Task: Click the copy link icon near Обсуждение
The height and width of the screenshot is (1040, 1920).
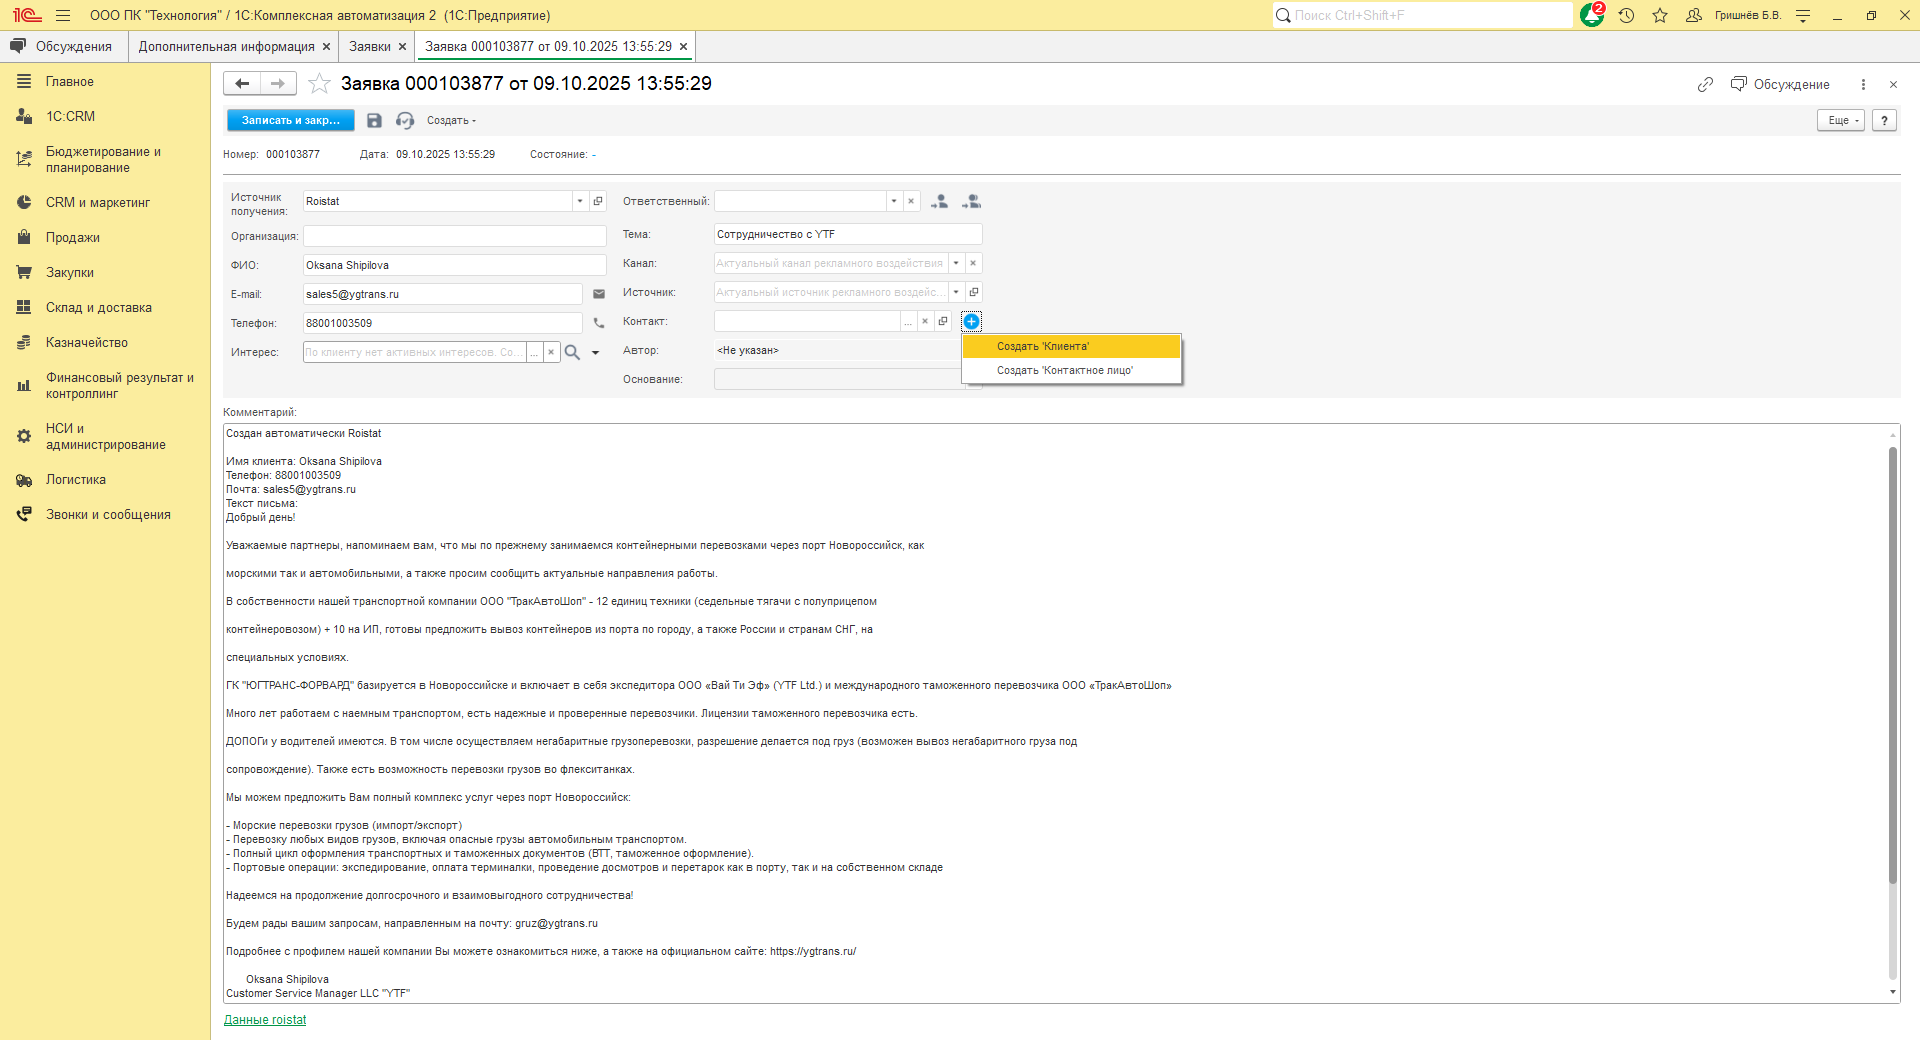Action: pos(1705,85)
